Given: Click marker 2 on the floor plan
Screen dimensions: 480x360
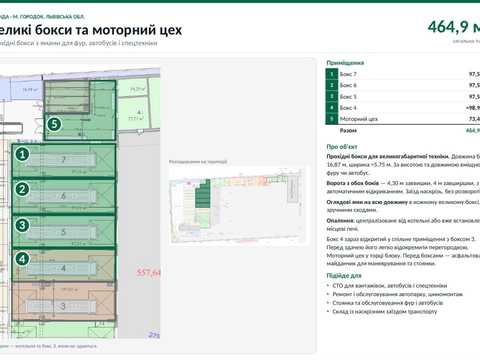Looking at the screenshot, I should (x=22, y=189).
